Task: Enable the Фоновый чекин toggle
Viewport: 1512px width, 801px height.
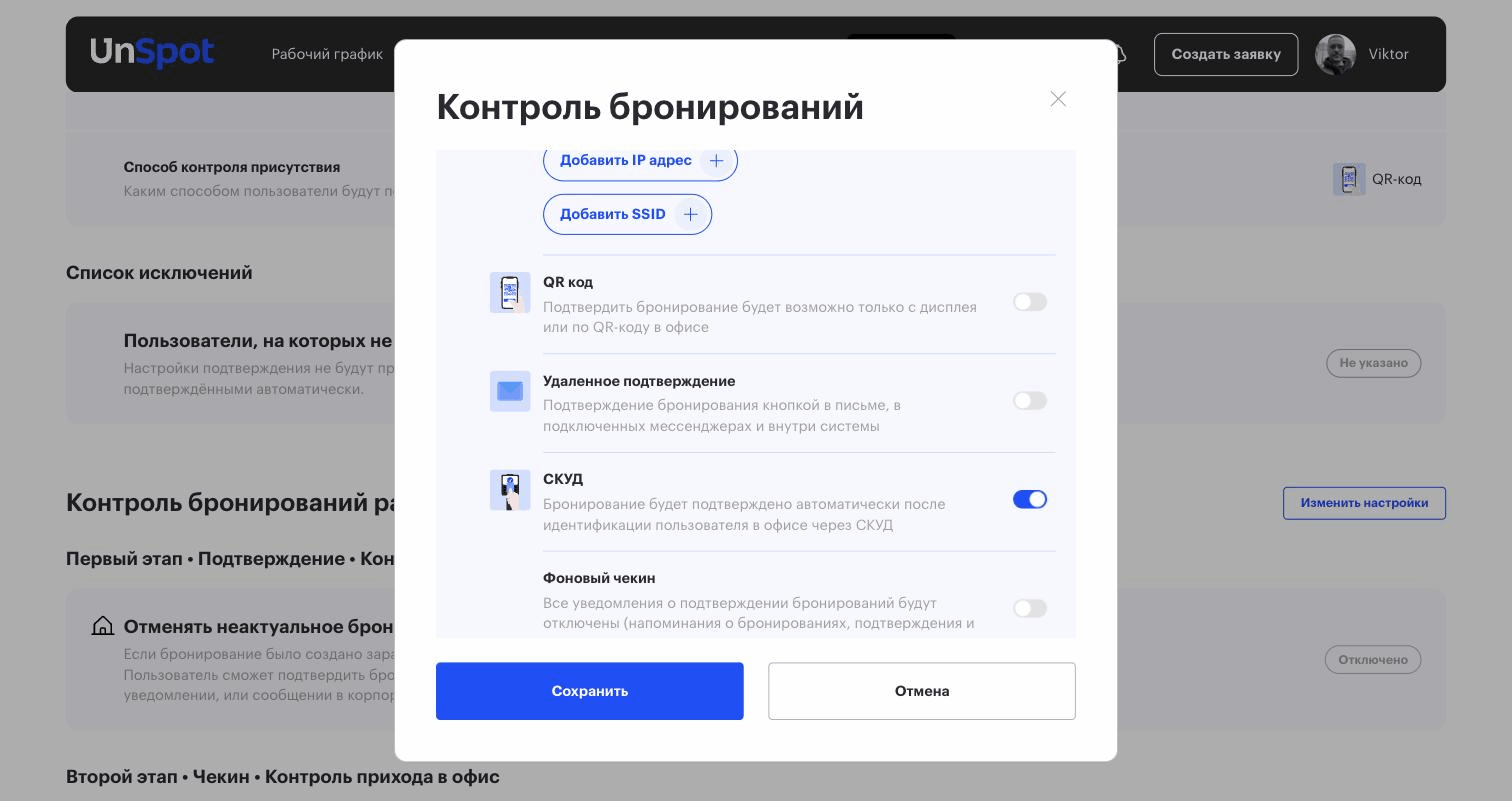Action: [x=1030, y=608]
